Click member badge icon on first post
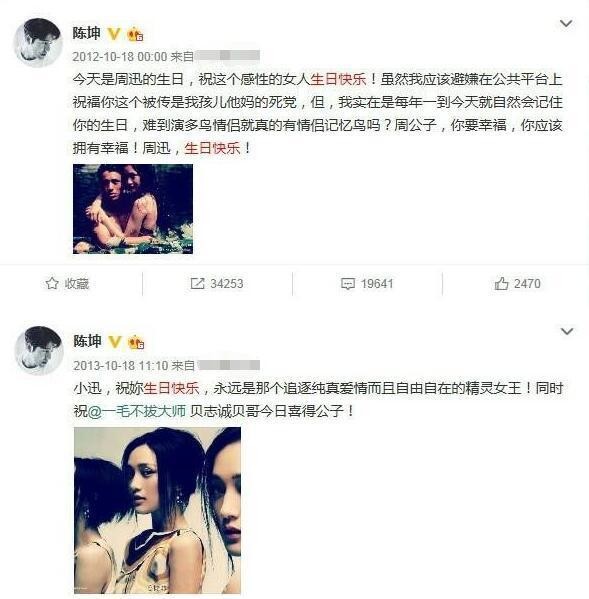Screen dimensions: 589x599 click(135, 34)
